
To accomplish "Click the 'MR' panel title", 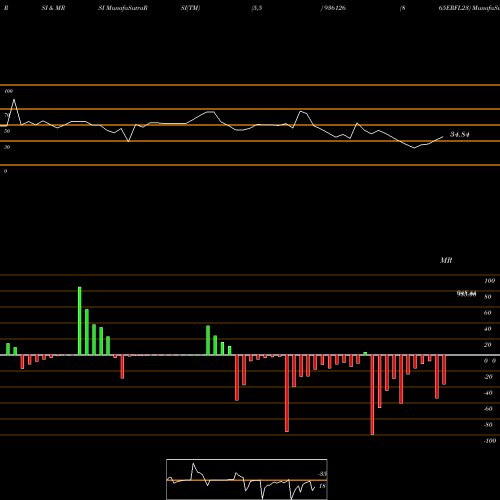I will pyautogui.click(x=446, y=260).
